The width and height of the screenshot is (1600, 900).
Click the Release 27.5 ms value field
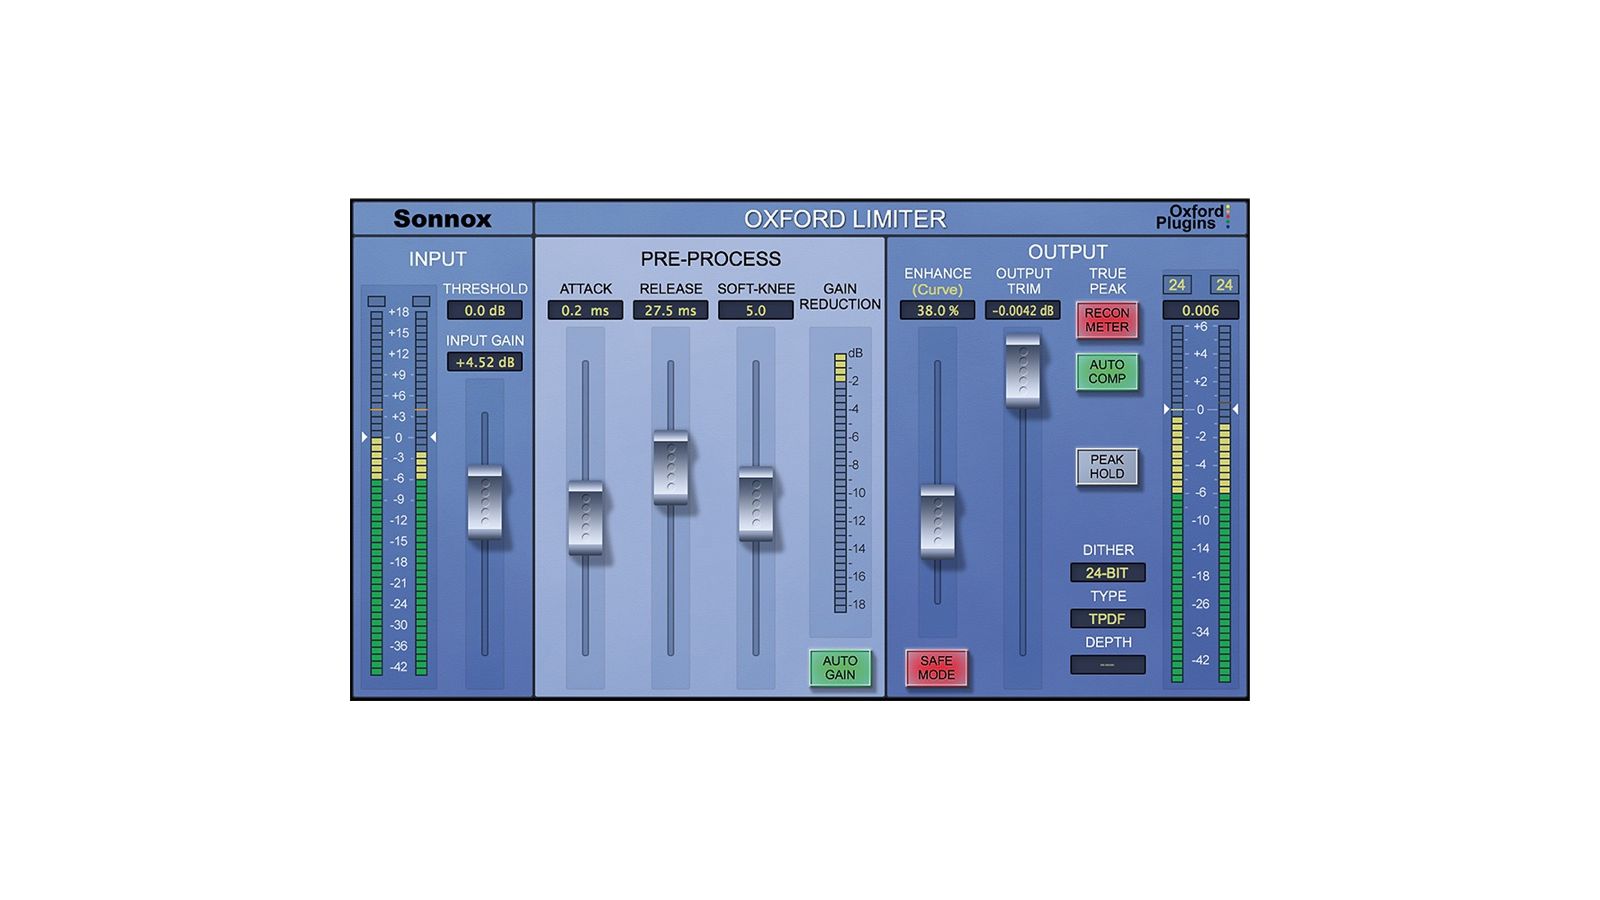670,311
